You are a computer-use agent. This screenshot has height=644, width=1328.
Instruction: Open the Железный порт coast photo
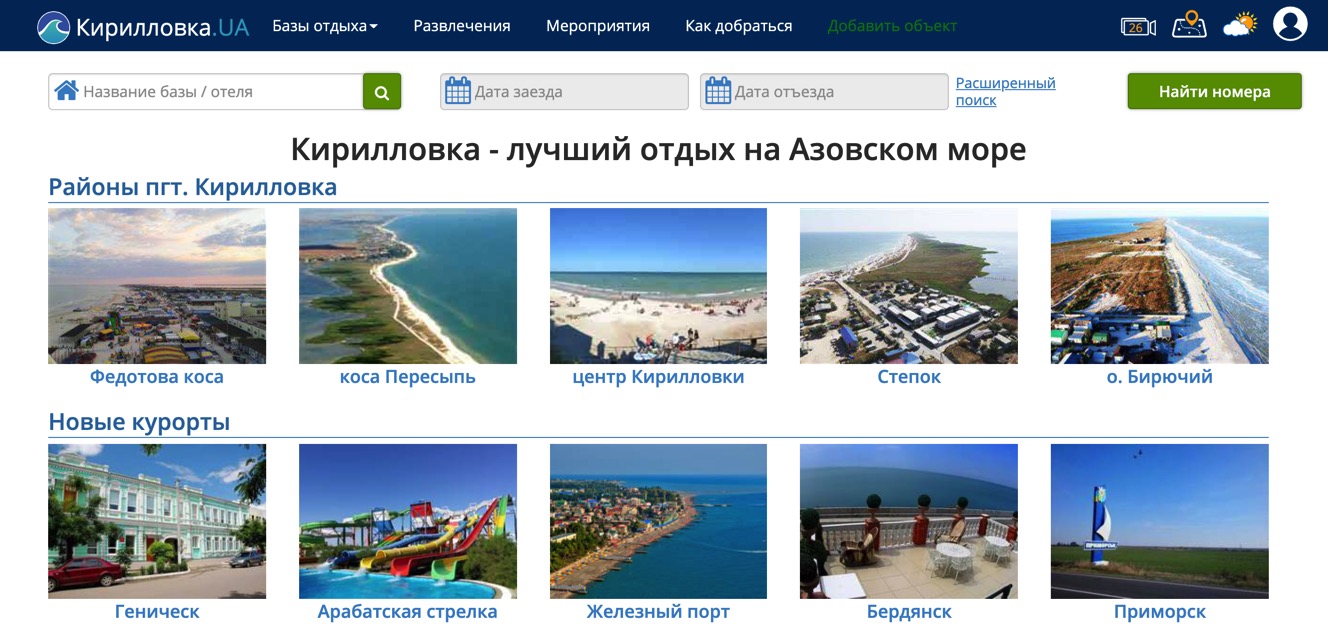click(658, 522)
